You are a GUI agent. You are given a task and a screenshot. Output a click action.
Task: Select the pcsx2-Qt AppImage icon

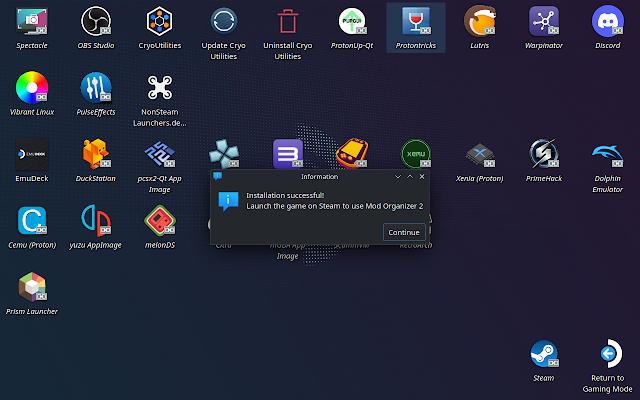[x=160, y=154]
